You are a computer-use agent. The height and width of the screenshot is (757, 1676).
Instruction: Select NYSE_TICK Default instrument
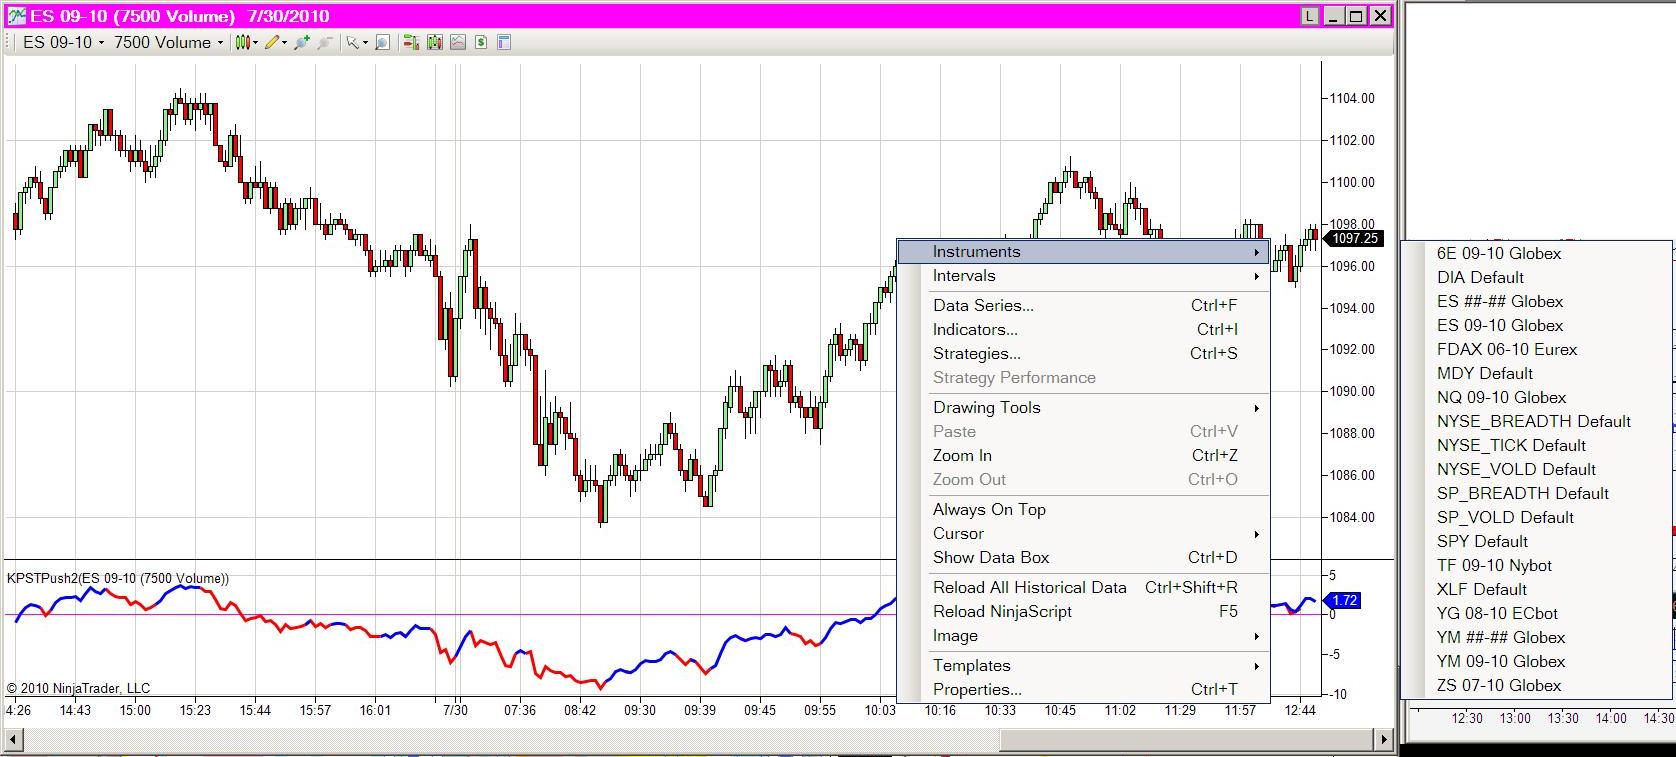(1537, 446)
